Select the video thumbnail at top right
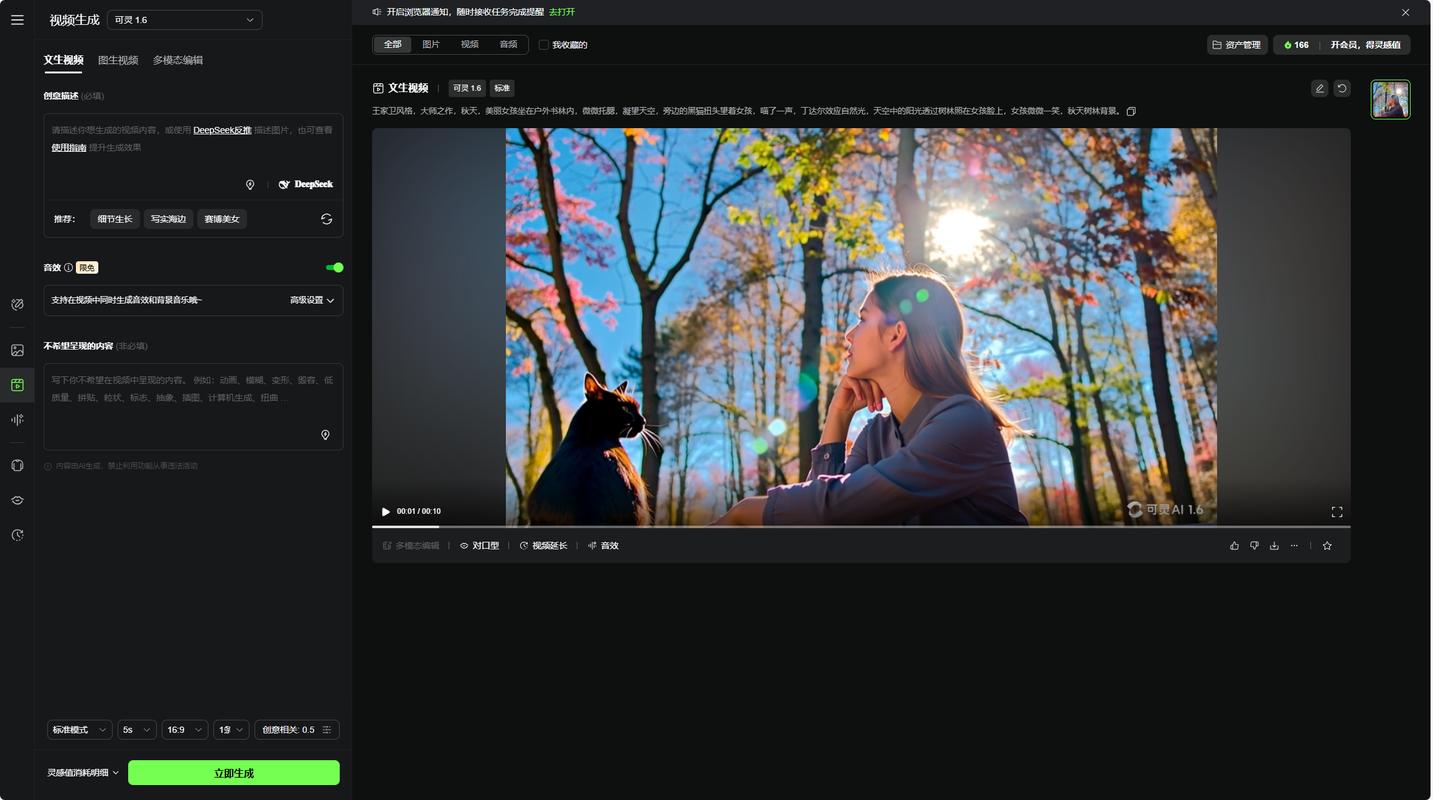Screen dimensions: 1433x800 (1390, 100)
